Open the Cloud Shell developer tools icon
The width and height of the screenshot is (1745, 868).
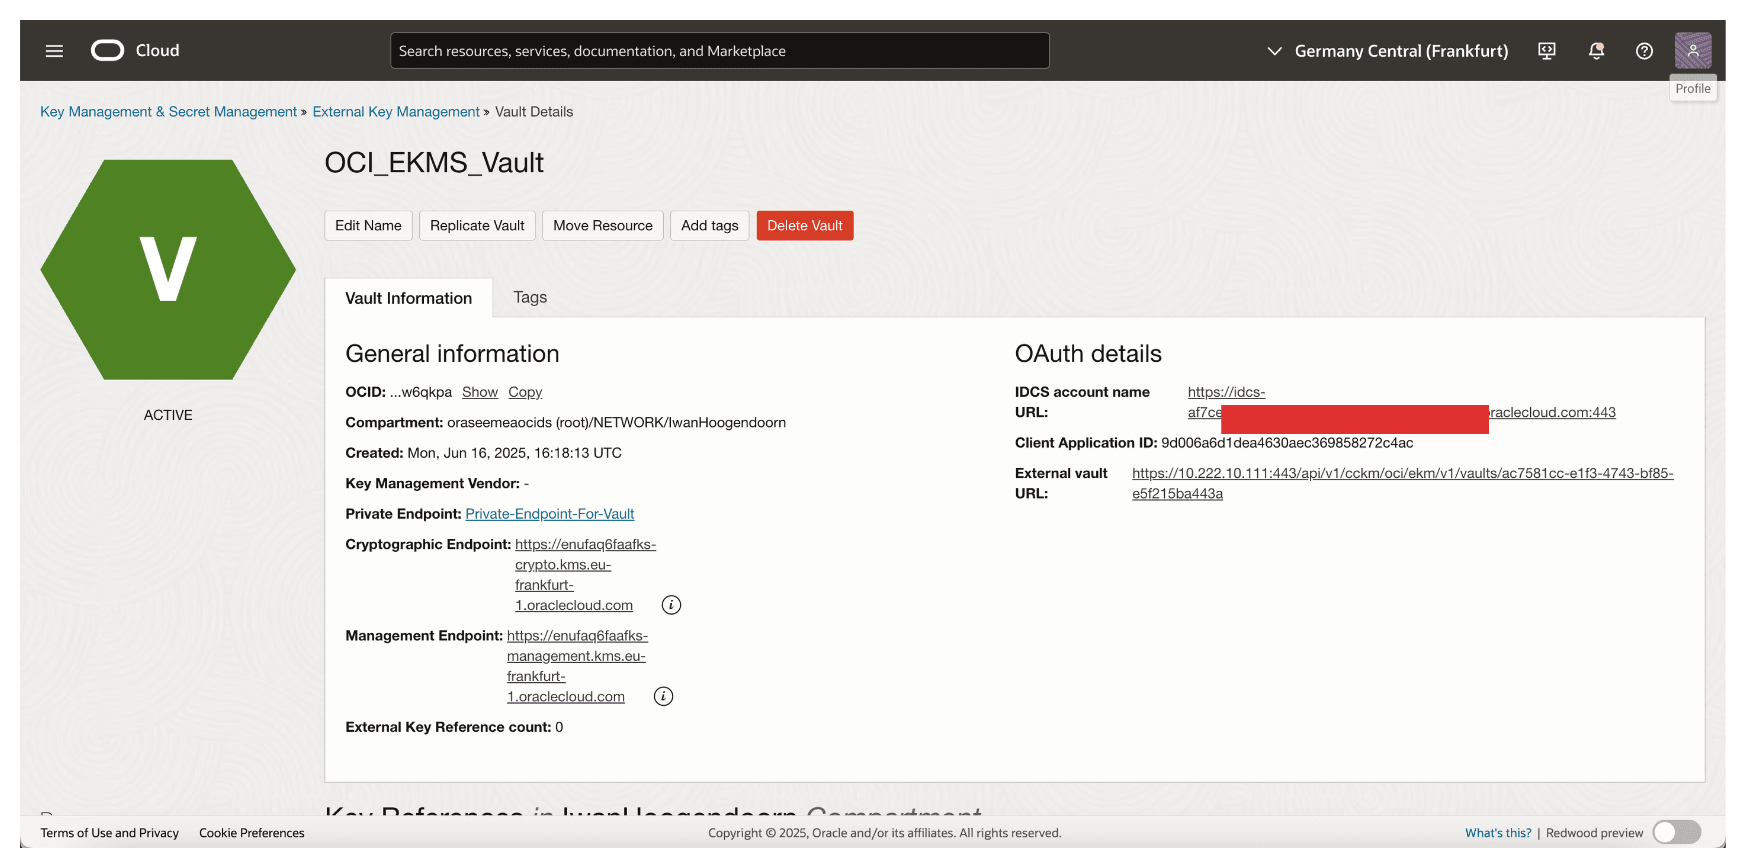[1547, 51]
